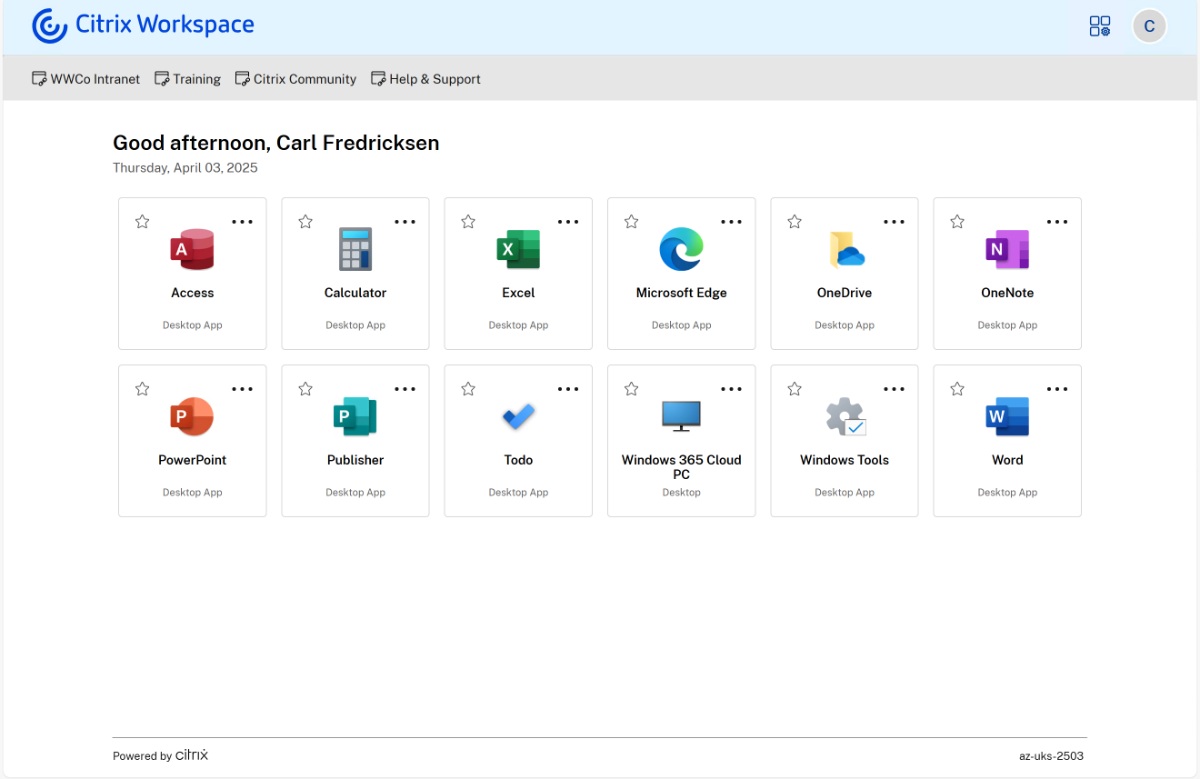Toggle Windows Tools favorite star
Viewport: 1200px width, 779px height.
794,388
